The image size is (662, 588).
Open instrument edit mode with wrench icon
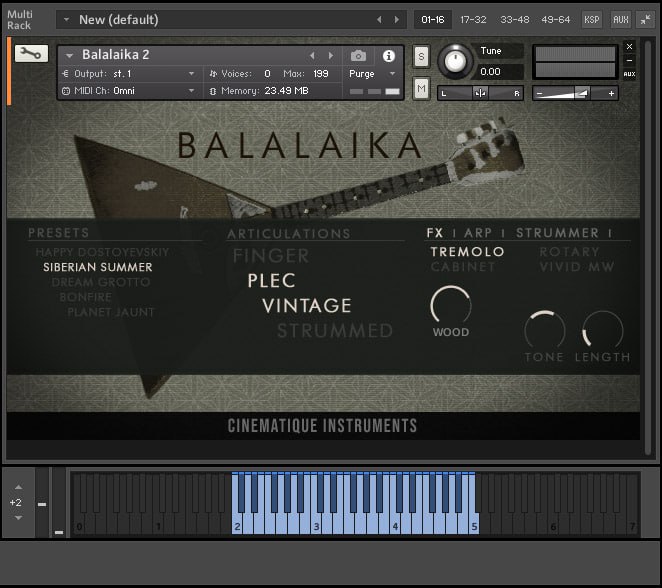31,54
